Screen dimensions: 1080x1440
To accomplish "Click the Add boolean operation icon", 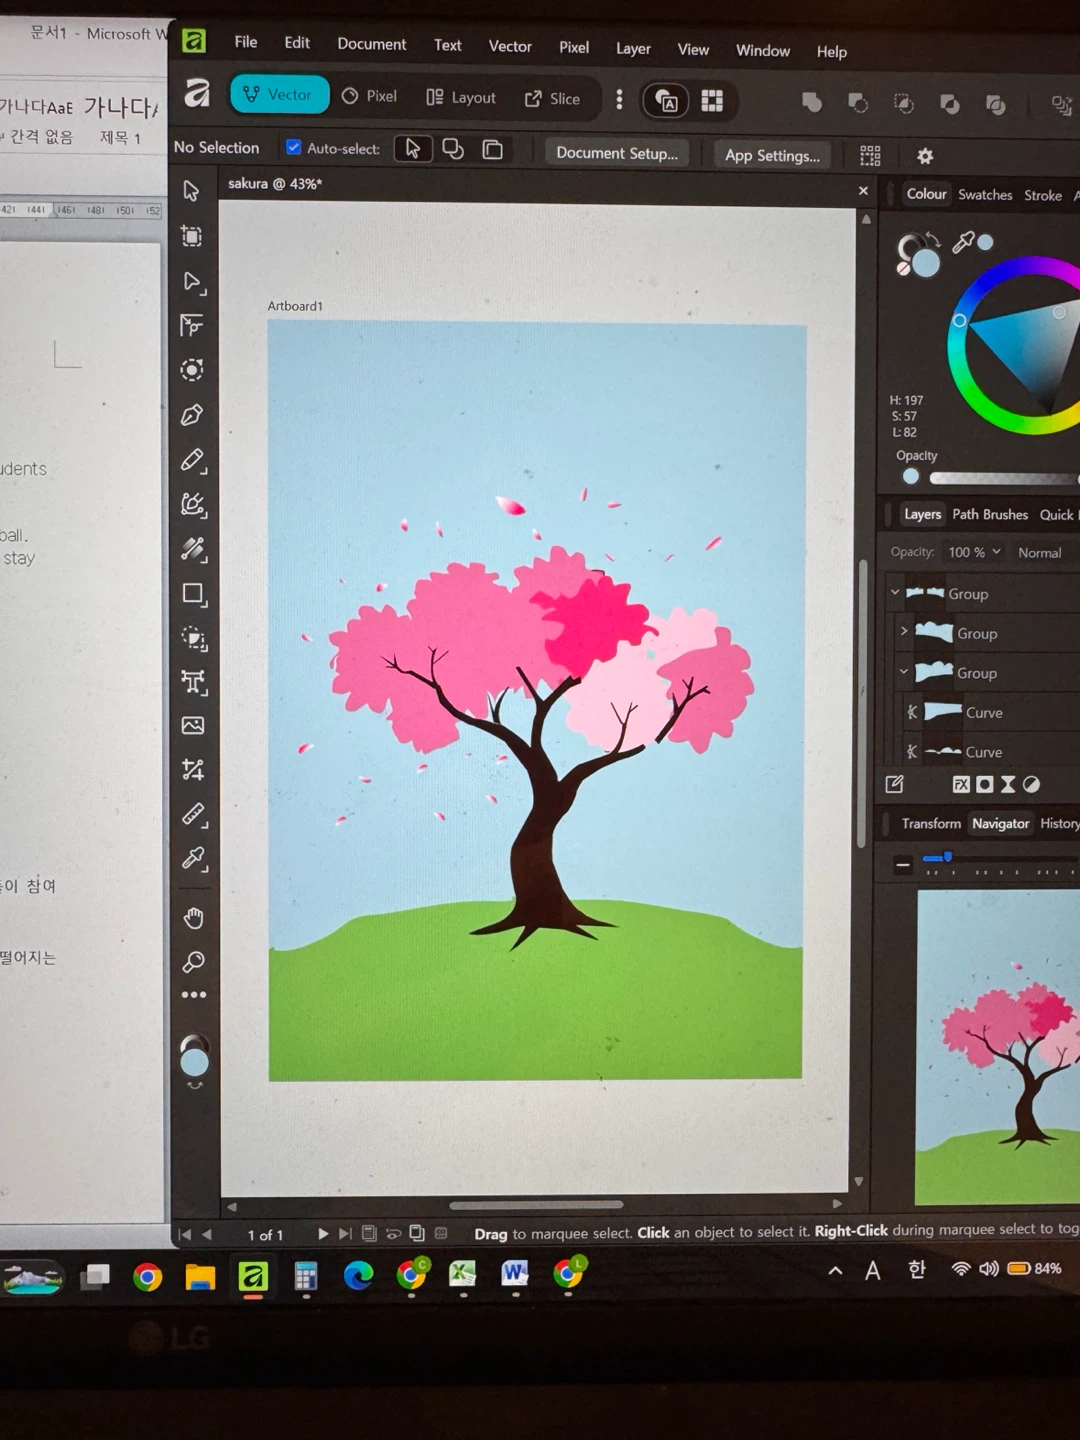I will tap(812, 102).
